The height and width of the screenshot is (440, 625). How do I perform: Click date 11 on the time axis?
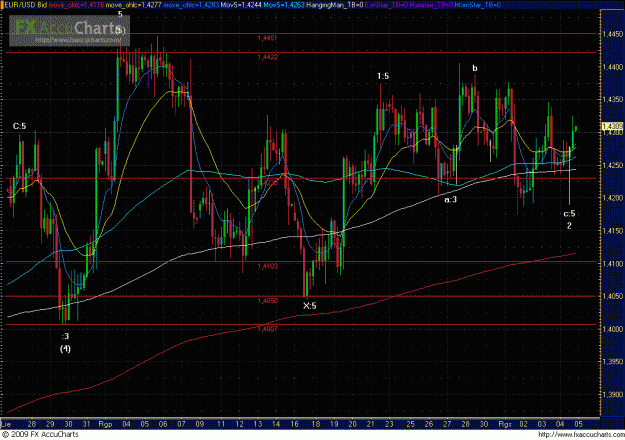coord(220,424)
